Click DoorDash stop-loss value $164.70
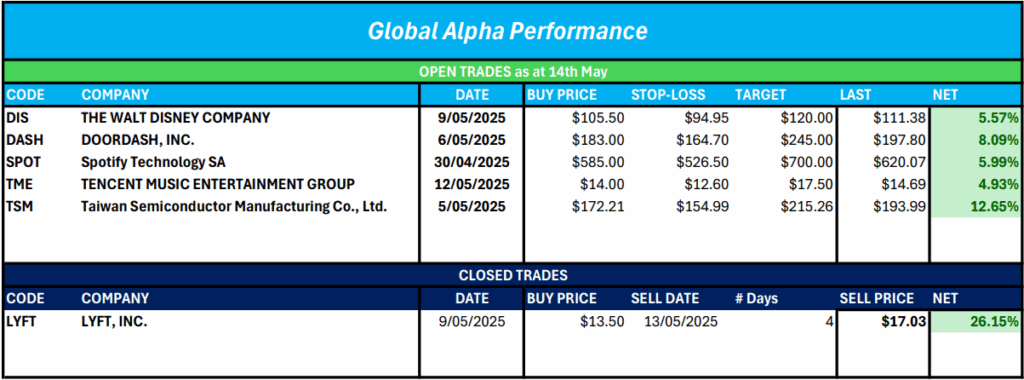This screenshot has width=1024, height=380. [702, 140]
